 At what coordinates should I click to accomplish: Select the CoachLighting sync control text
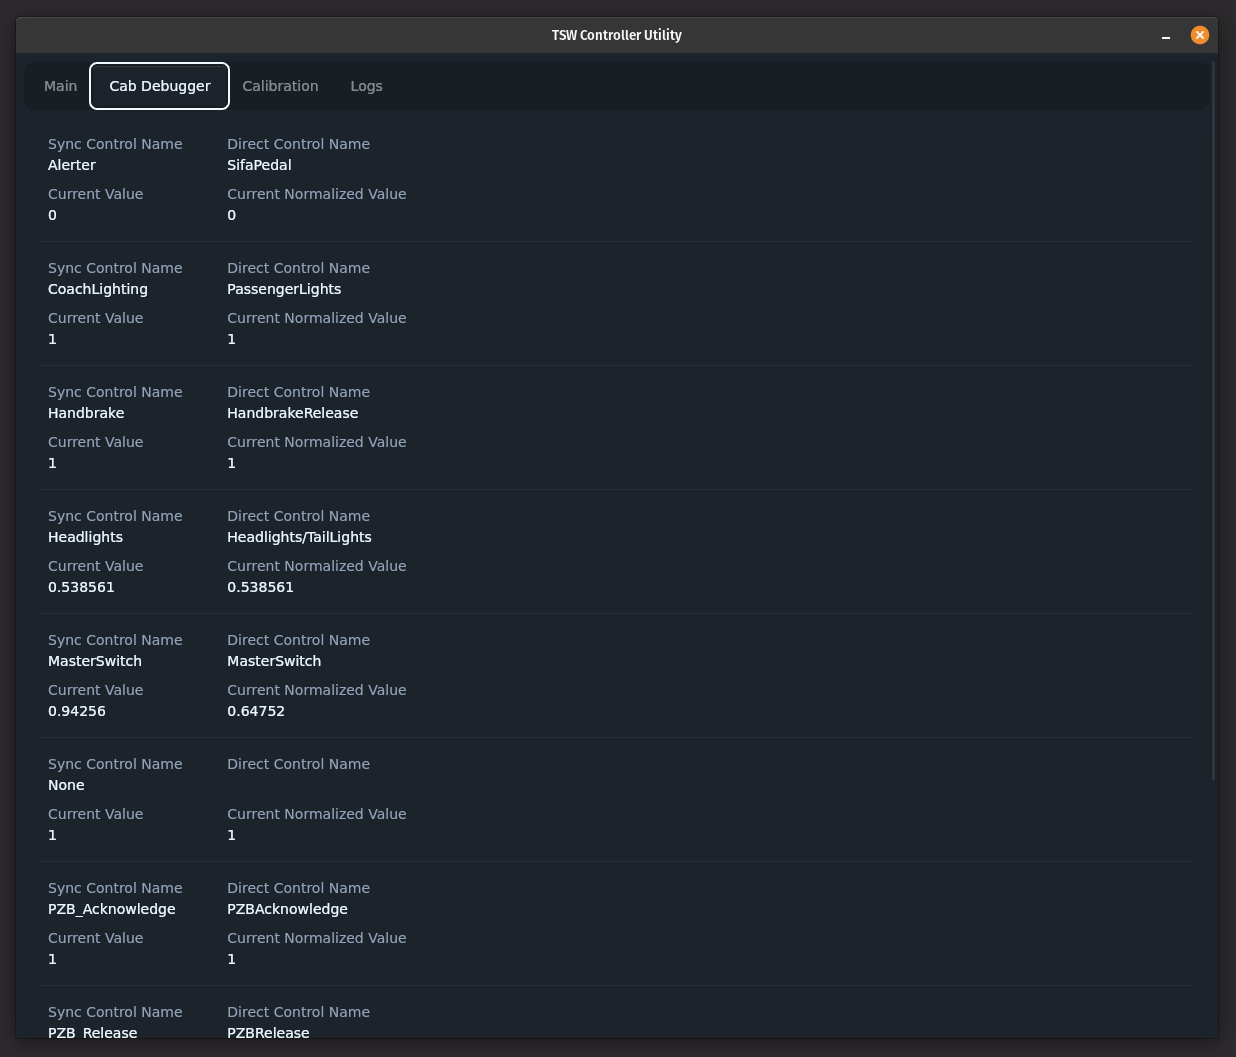pyautogui.click(x=98, y=289)
